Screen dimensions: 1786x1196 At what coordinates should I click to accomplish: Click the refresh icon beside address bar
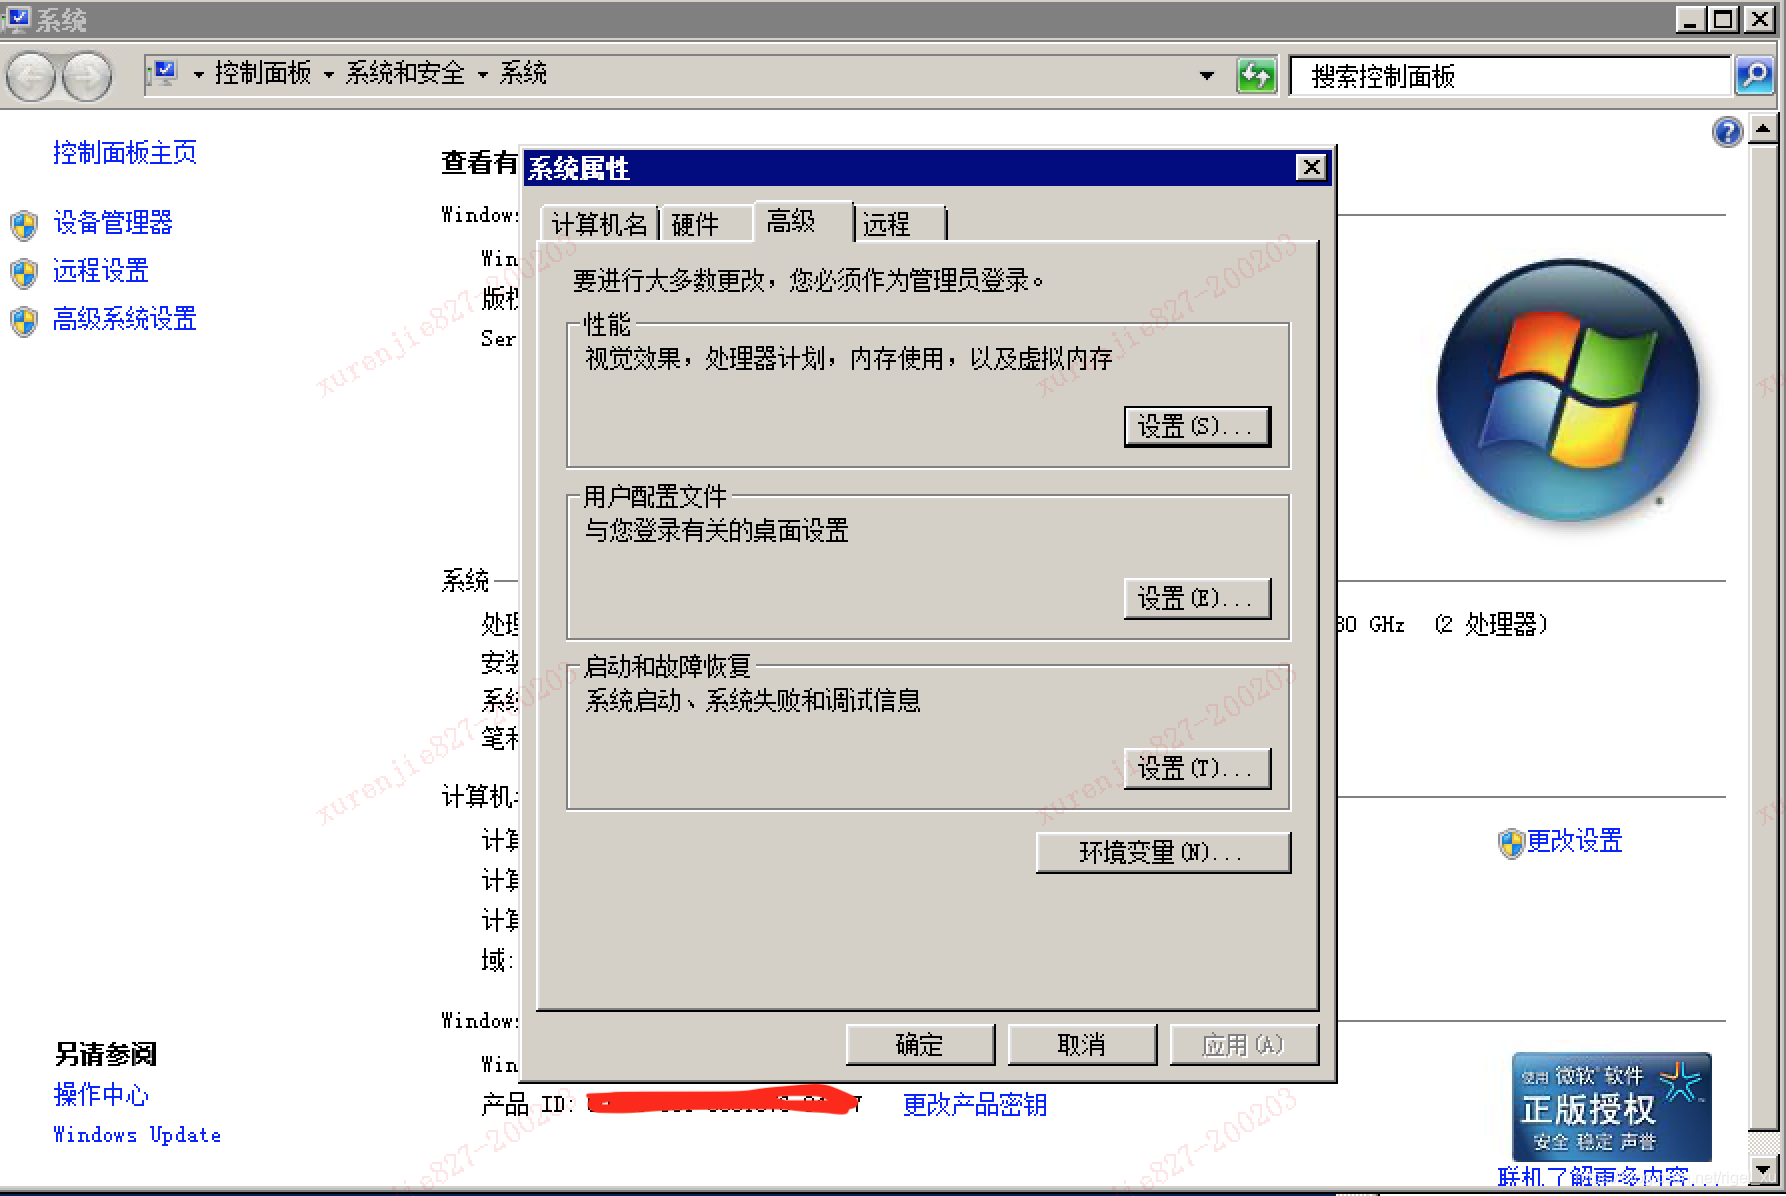1258,75
